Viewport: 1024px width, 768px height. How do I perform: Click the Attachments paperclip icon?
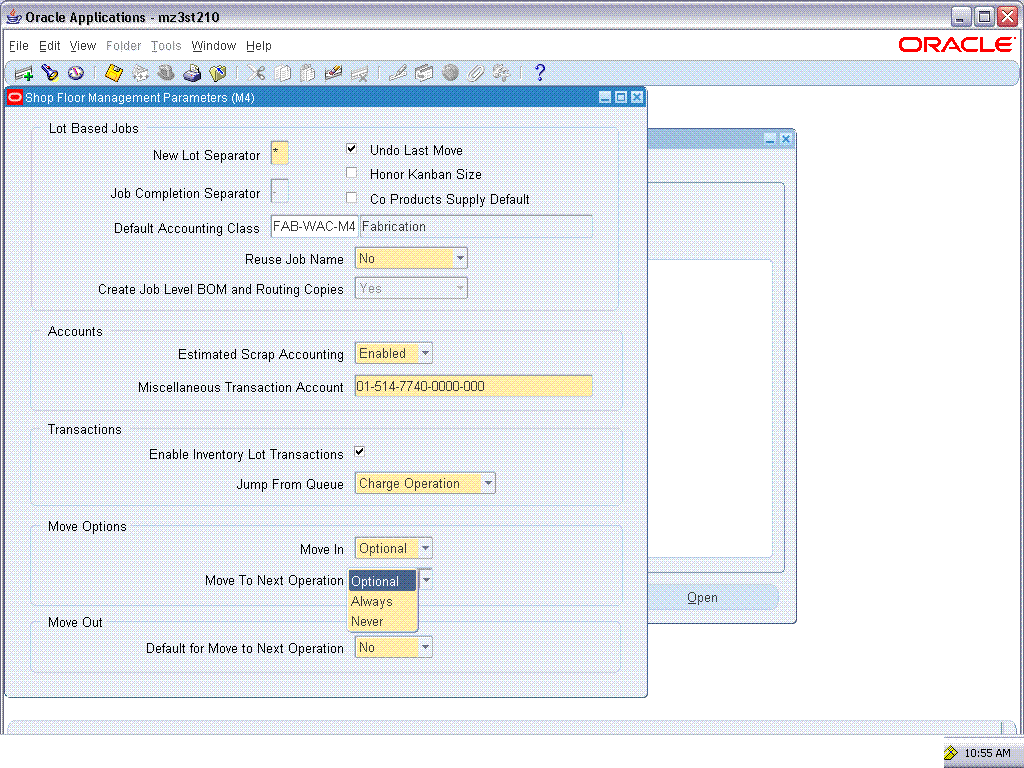pos(475,72)
